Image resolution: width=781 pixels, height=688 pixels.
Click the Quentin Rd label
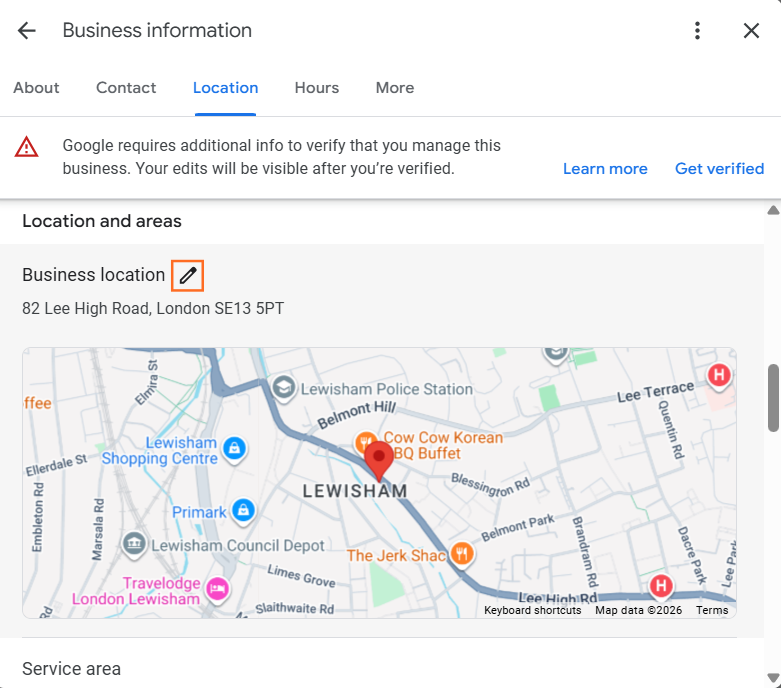click(671, 429)
